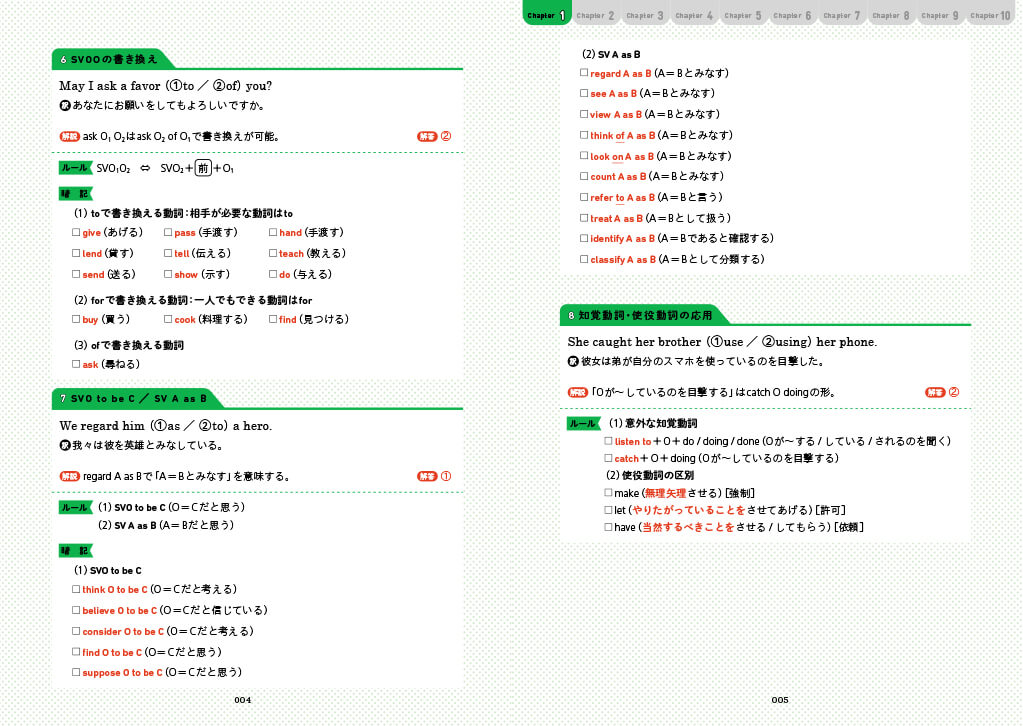This screenshot has height=726, width=1023.
Task: Click the 解説 badge beside the catch O doing explanation
Action: coord(577,392)
